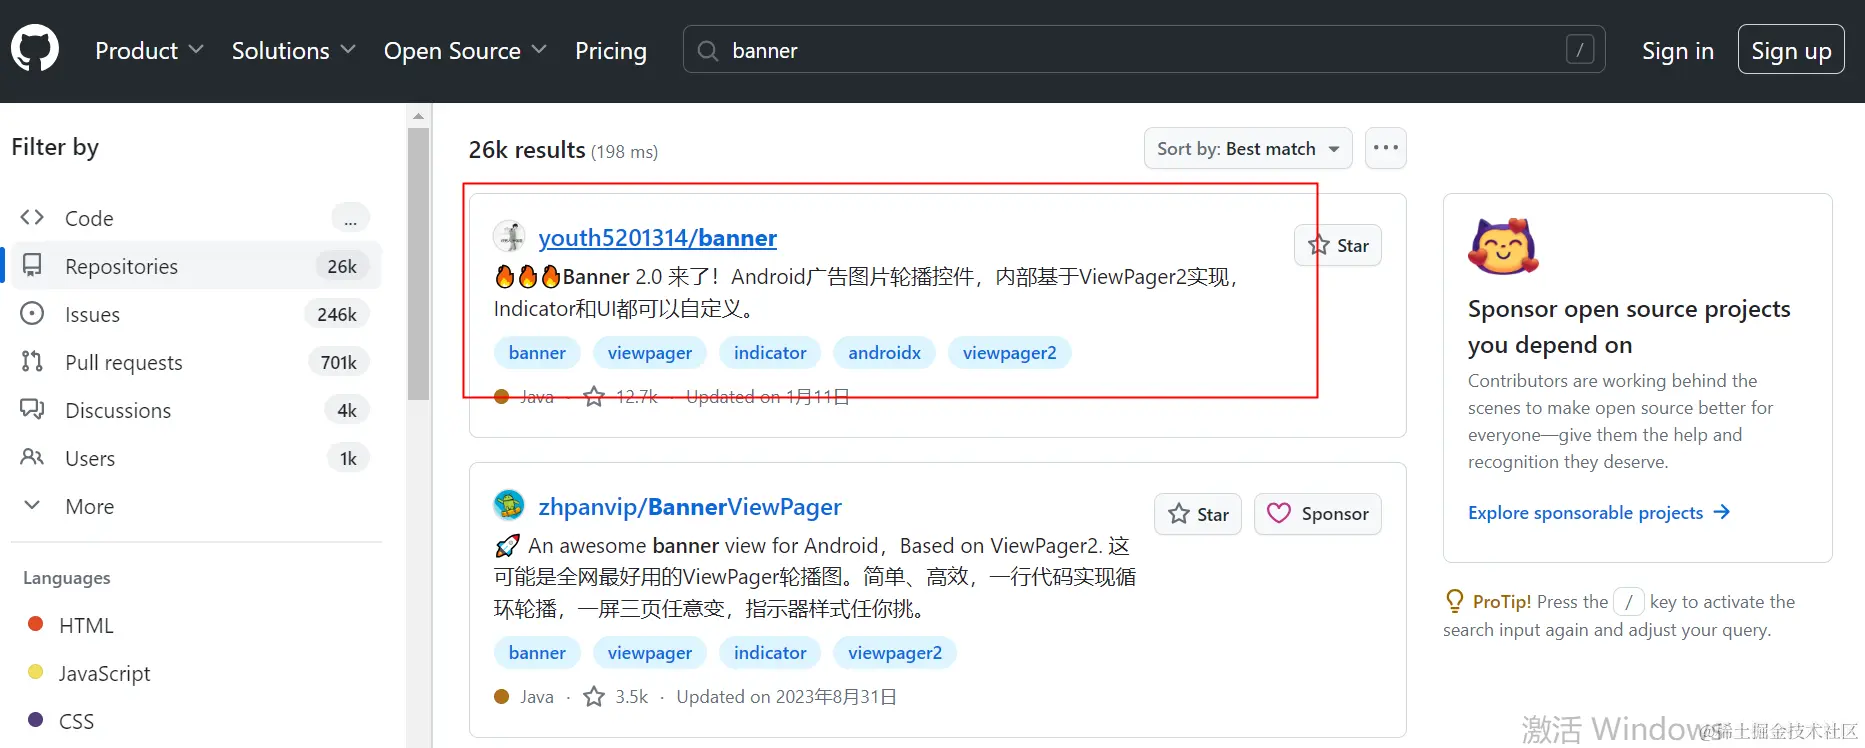Screen dimensions: 1865x748
Task: Click the viewpager2 tag on BannerViewPager result
Action: tap(895, 653)
